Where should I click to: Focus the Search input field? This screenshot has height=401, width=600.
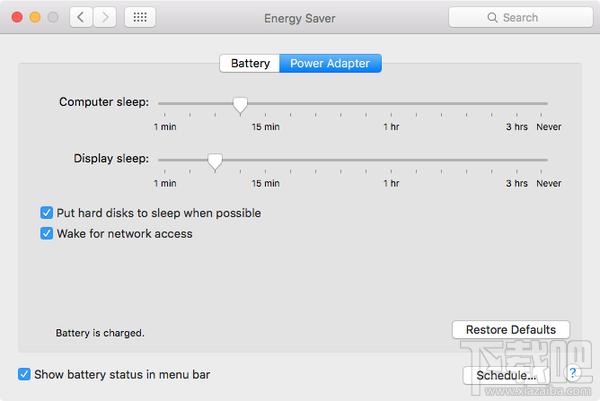click(521, 17)
